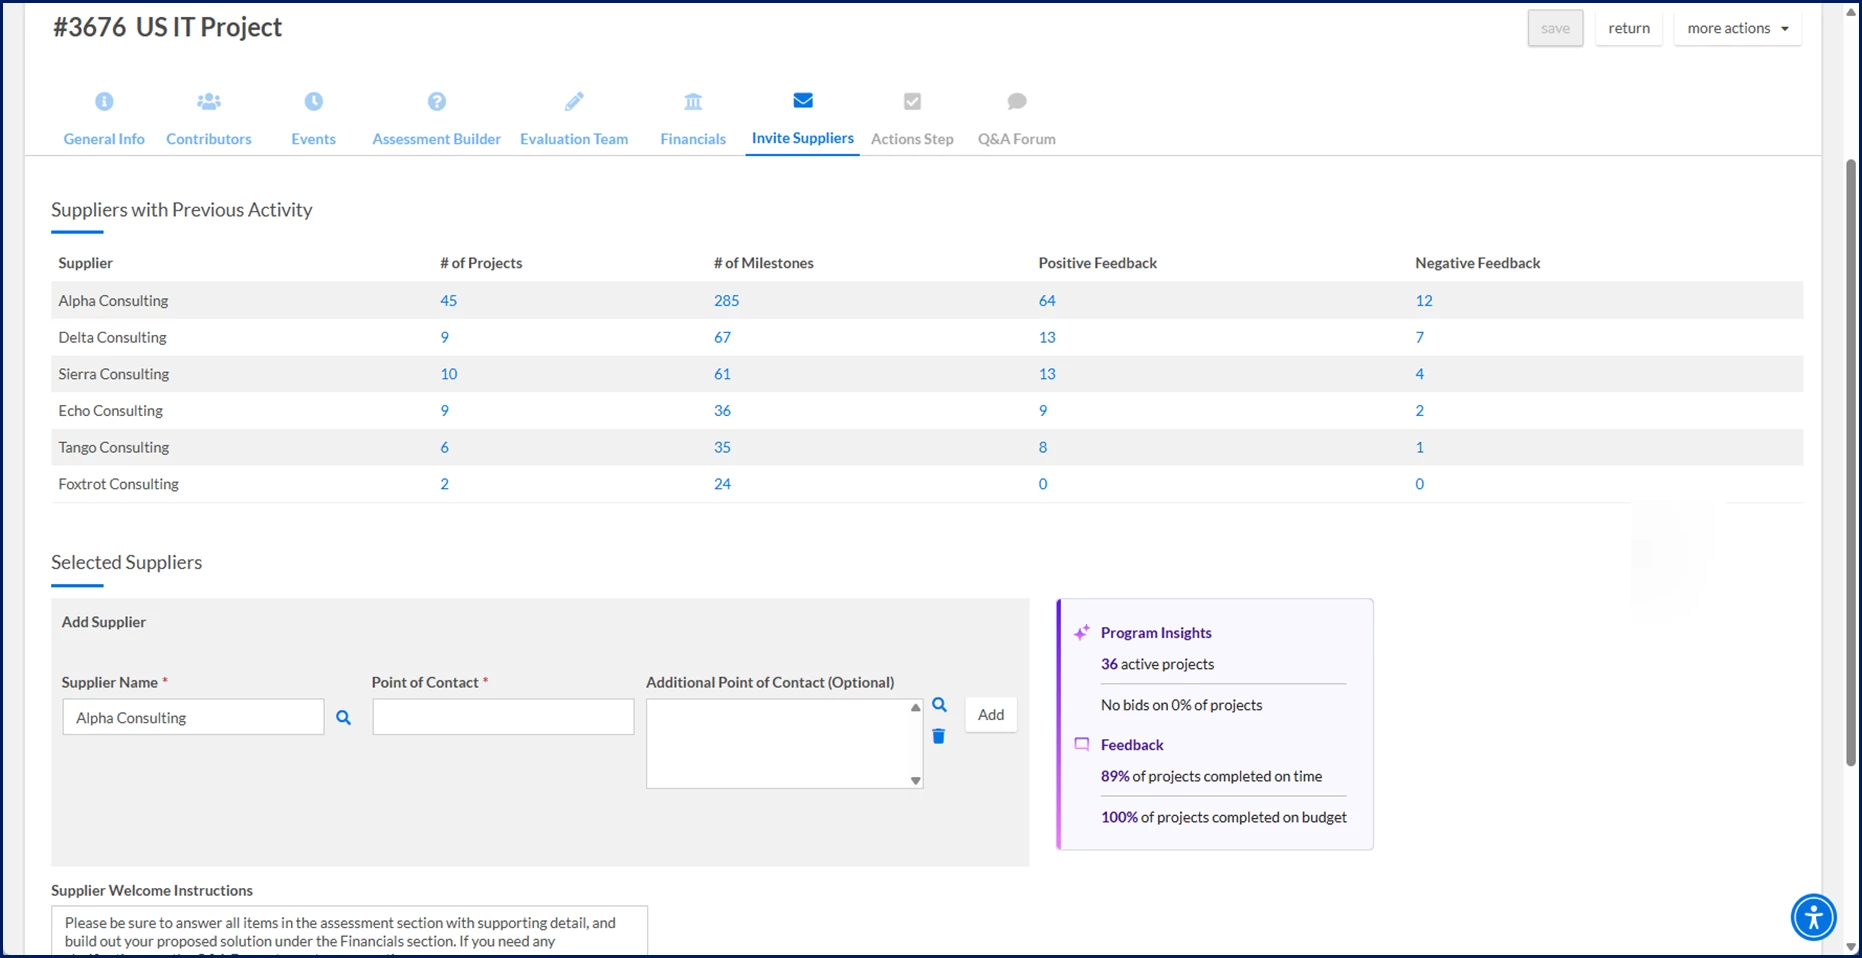Image resolution: width=1862 pixels, height=958 pixels.
Task: Click the General Info circle icon
Action: pos(104,101)
